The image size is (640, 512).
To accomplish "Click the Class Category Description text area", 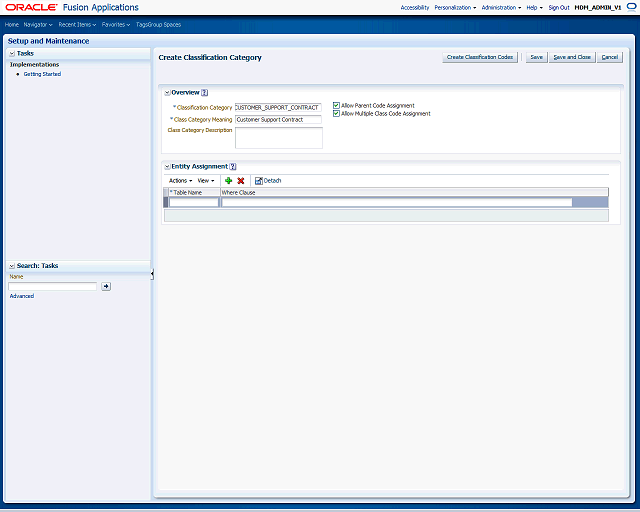I will click(x=279, y=138).
